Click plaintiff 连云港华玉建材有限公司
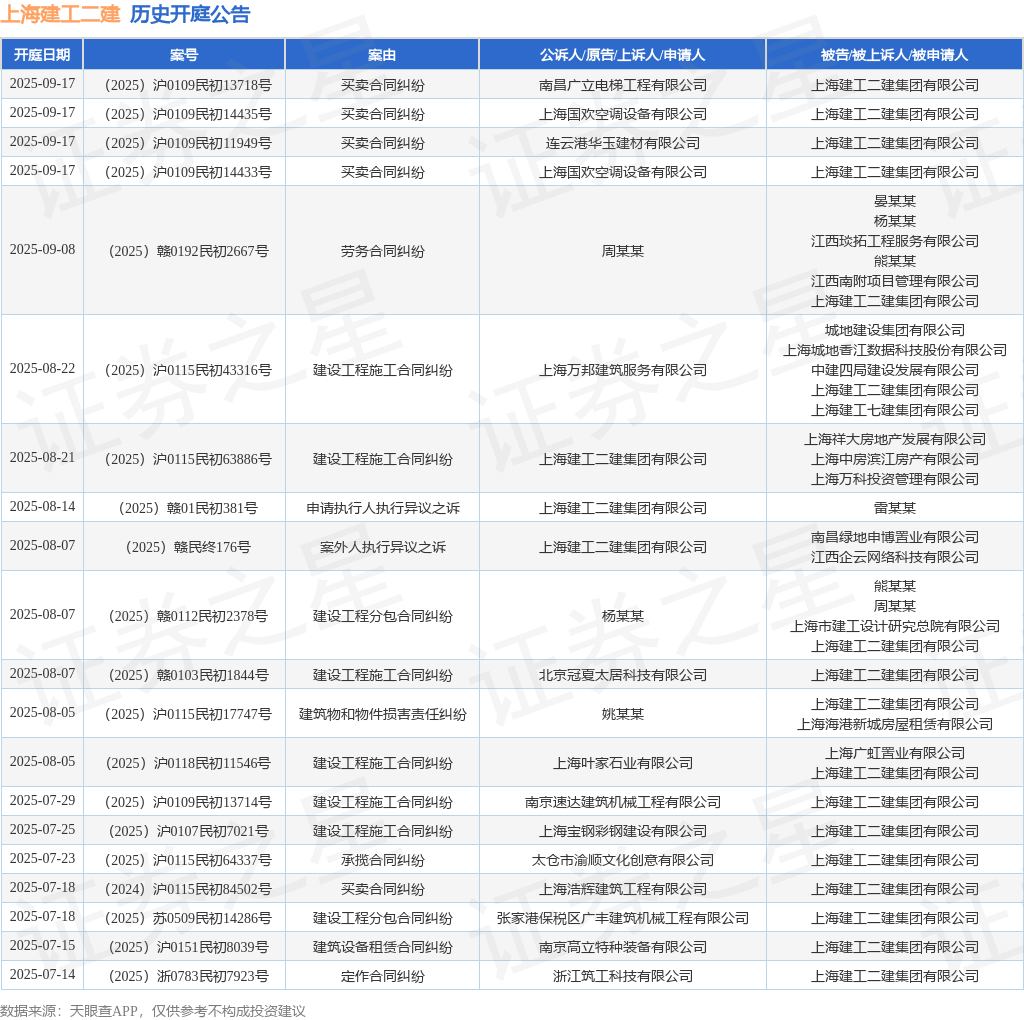 (622, 143)
